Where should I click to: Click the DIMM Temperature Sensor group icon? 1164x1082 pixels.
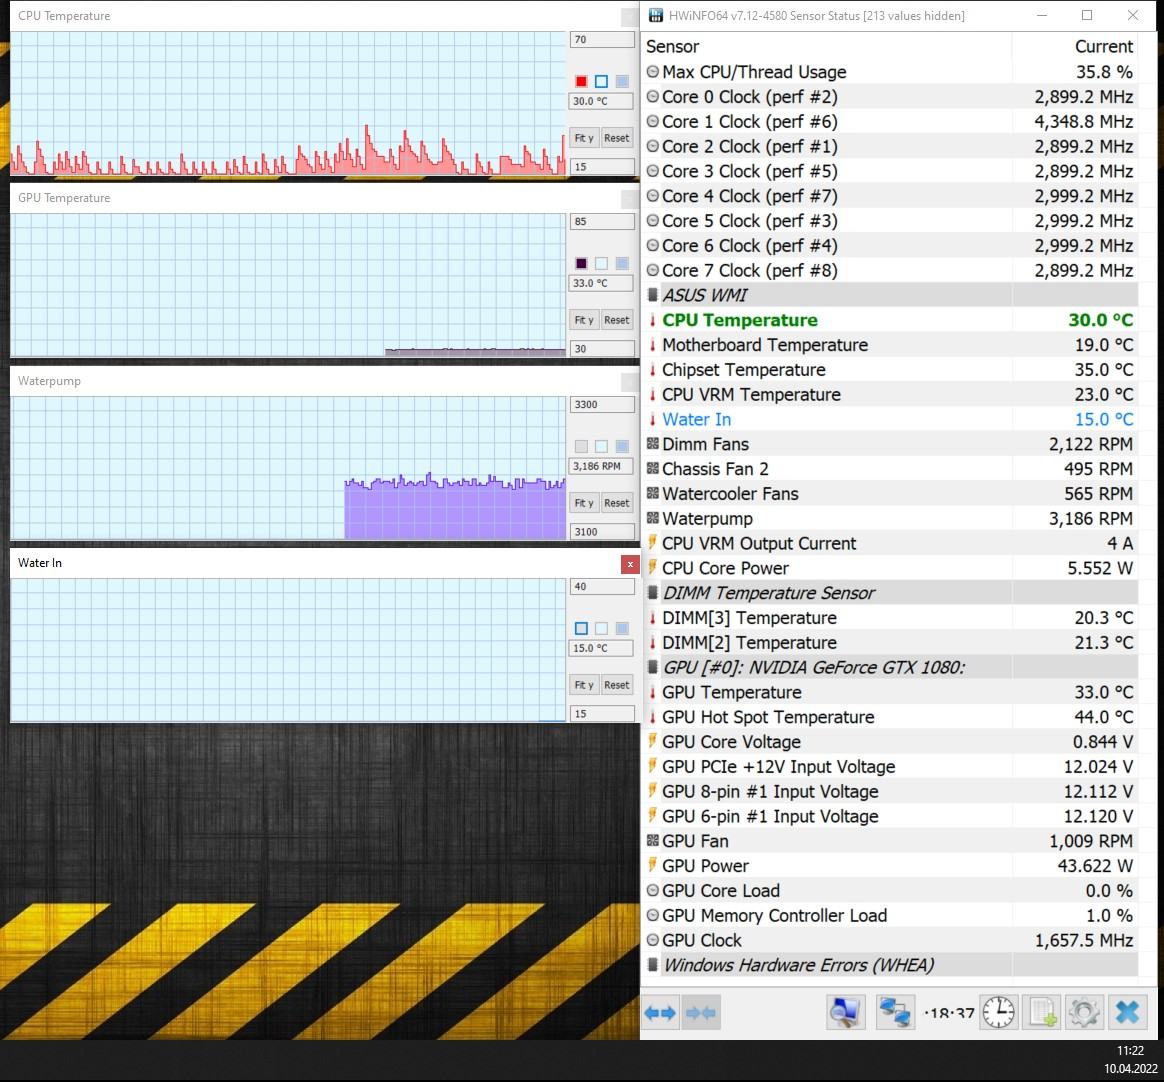[x=653, y=592]
